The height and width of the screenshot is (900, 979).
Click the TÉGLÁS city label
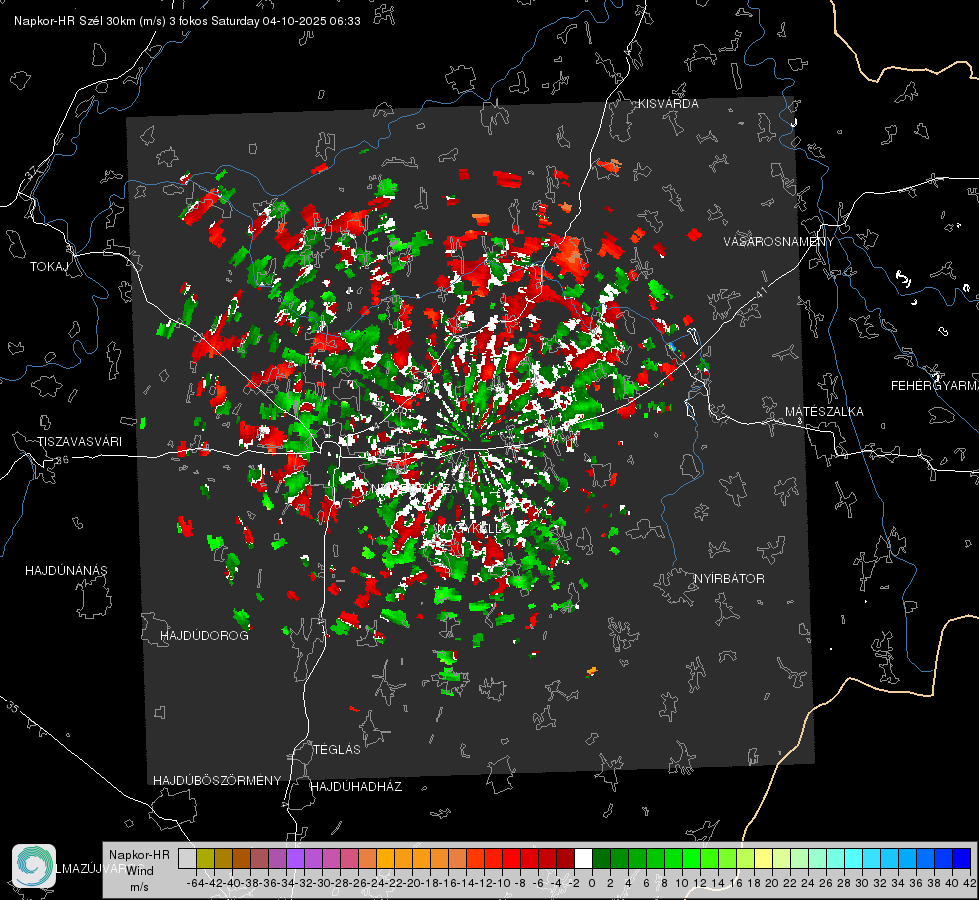coord(337,749)
